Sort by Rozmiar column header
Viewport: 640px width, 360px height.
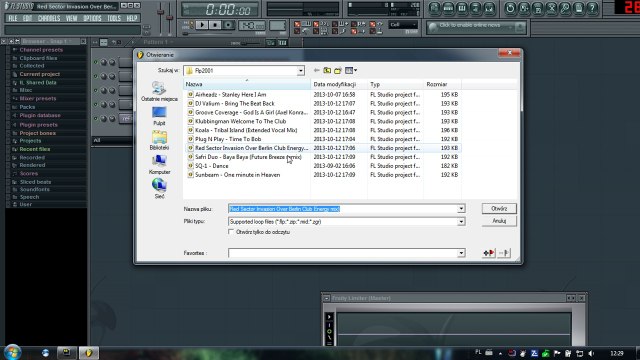point(442,84)
